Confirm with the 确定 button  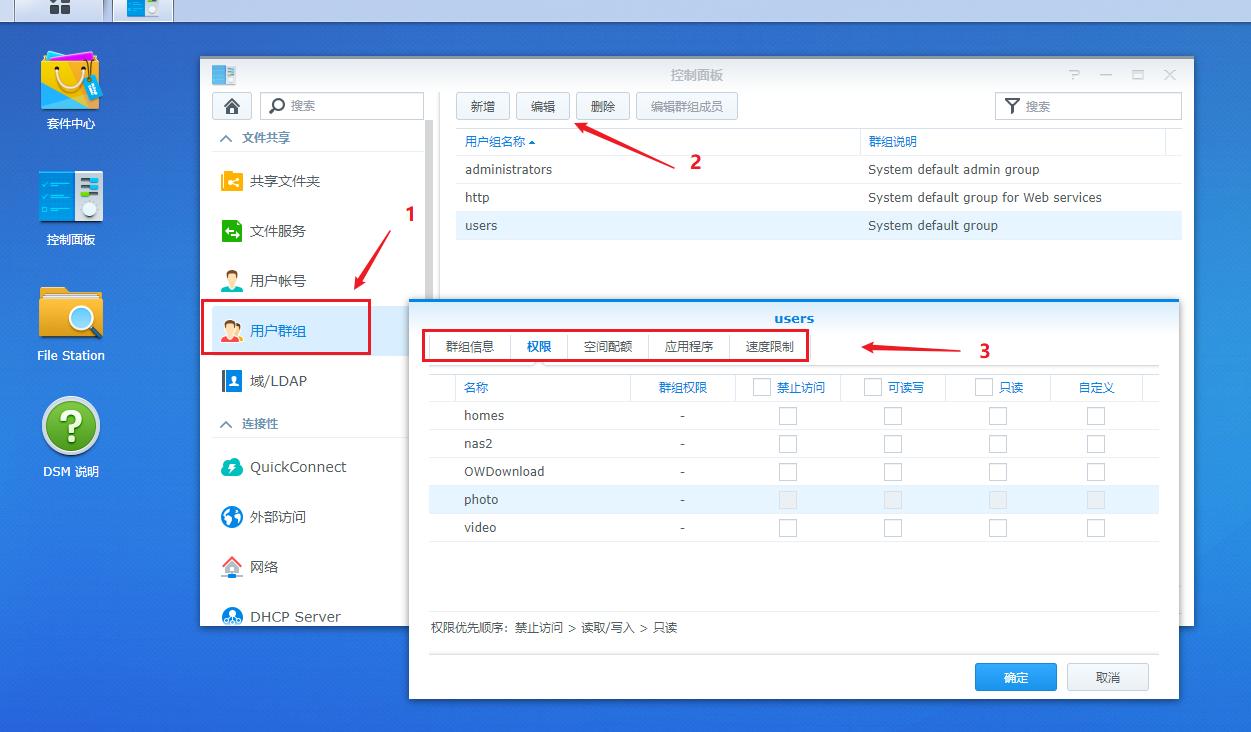click(x=1016, y=677)
